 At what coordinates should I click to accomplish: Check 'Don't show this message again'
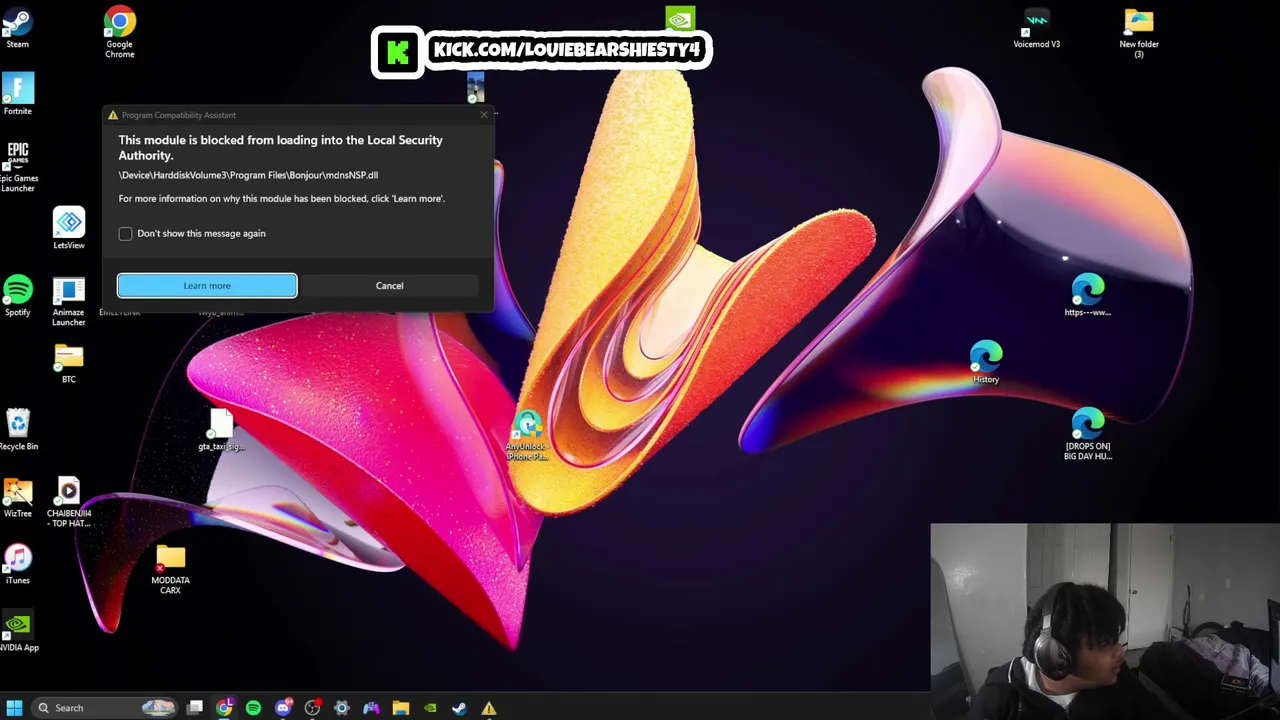tap(125, 234)
